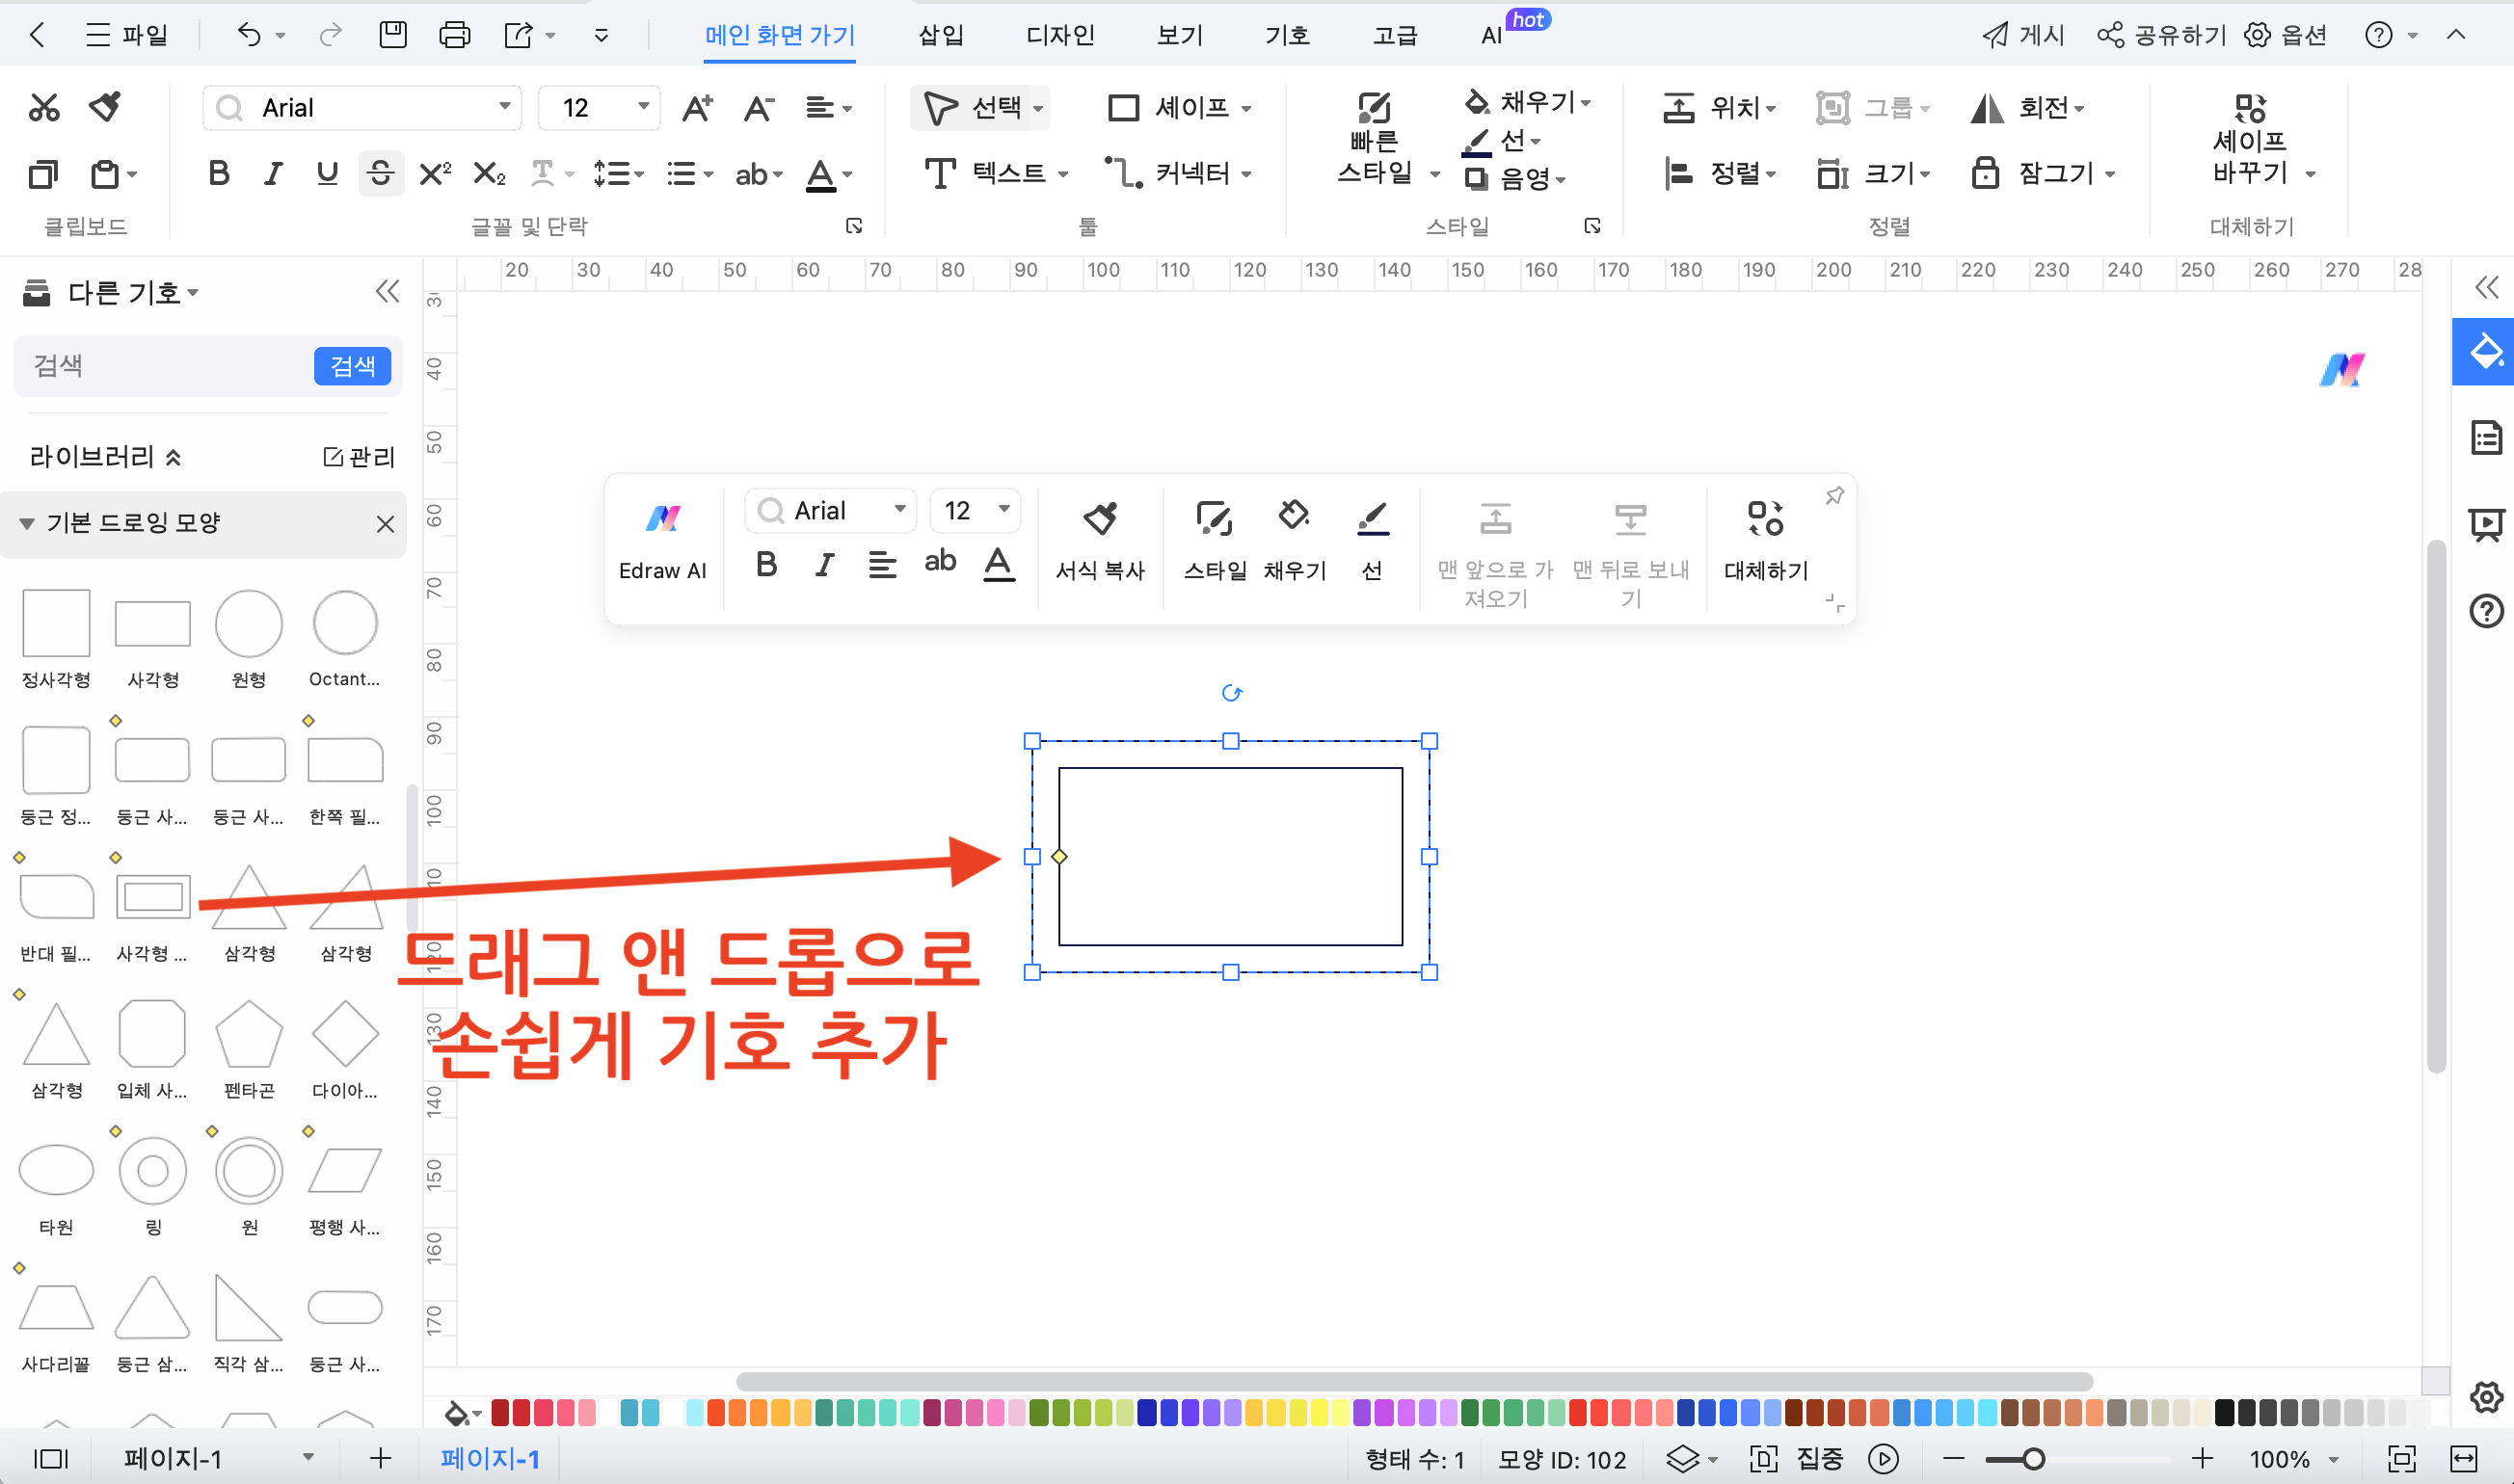Expand the 다른 기호 dropdown

(193, 293)
